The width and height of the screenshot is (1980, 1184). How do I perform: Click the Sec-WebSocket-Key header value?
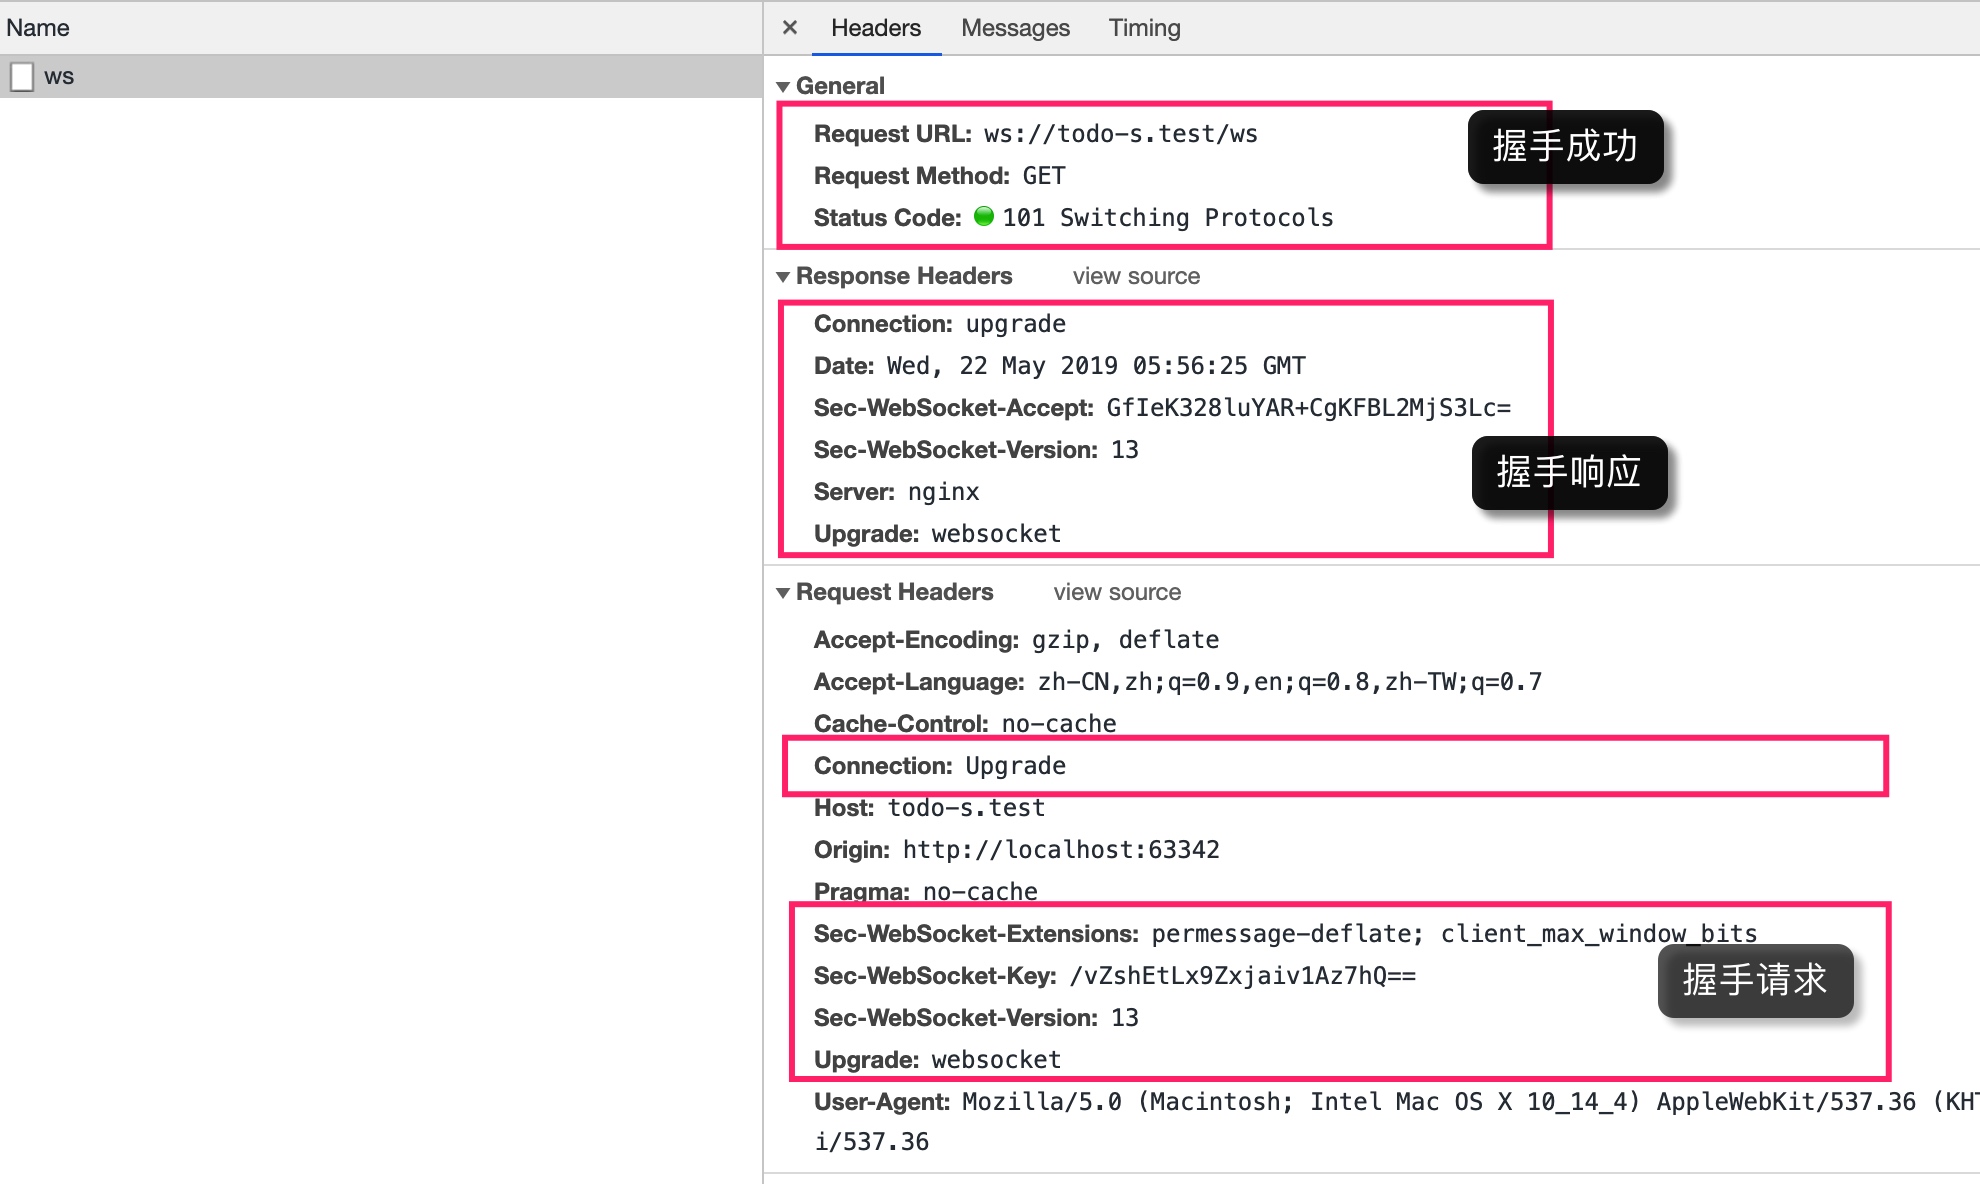pyautogui.click(x=1243, y=976)
